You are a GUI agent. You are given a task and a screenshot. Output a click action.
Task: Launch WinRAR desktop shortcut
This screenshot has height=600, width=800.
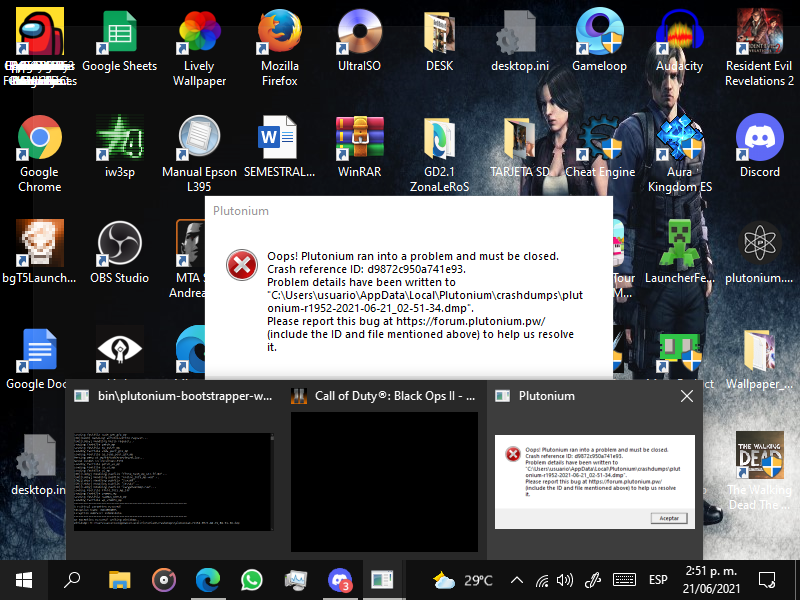click(359, 147)
